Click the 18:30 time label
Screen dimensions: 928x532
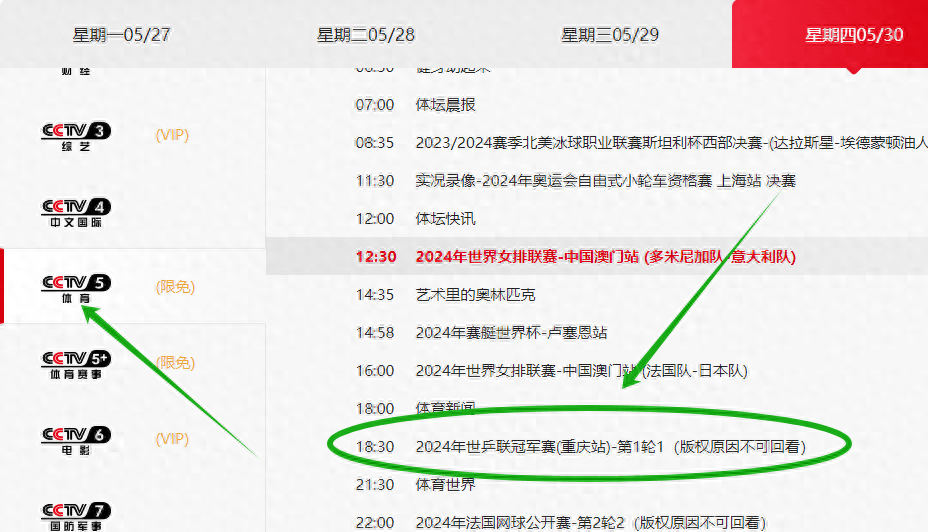[375, 446]
